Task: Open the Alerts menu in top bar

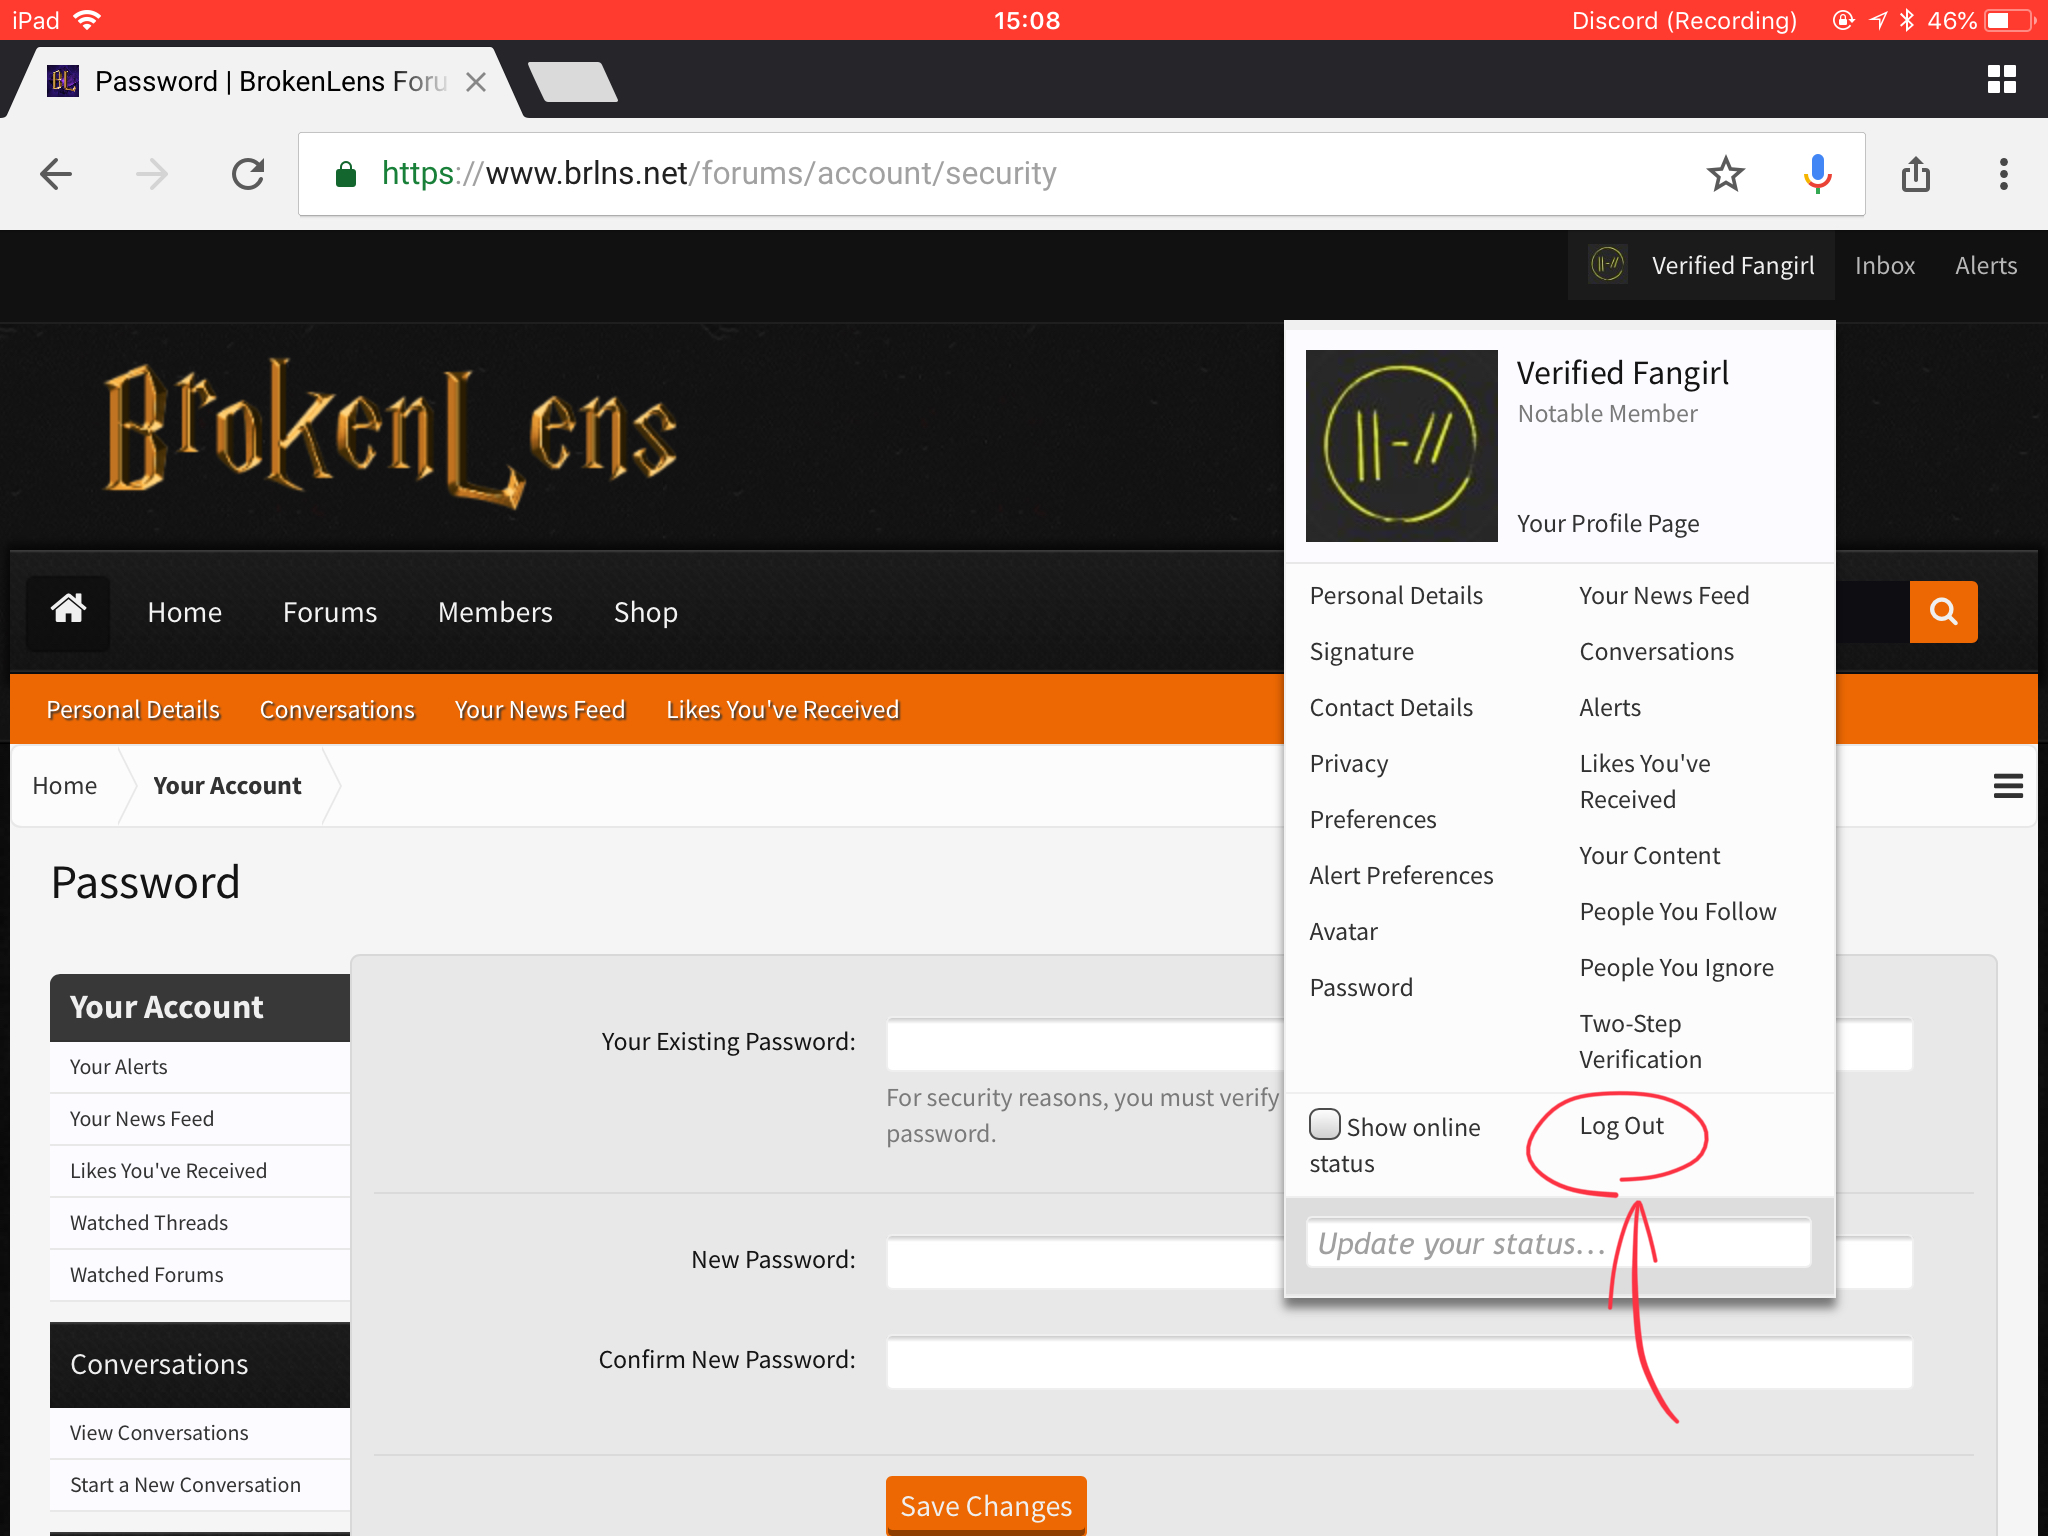Action: (1986, 266)
